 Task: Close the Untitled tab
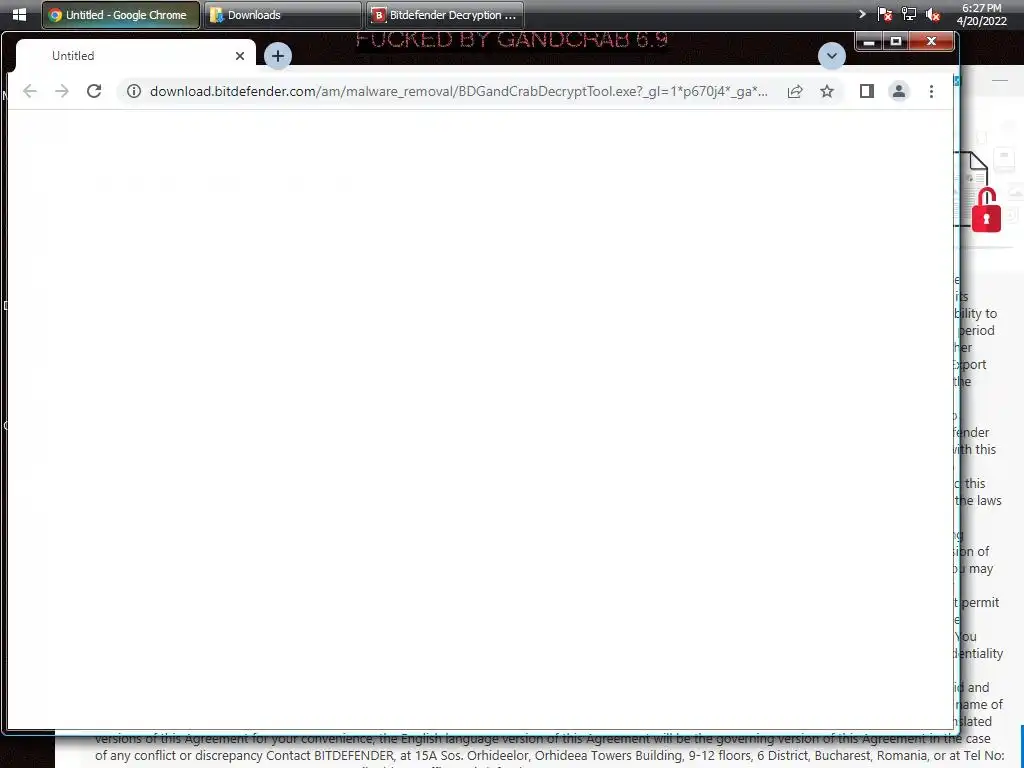pos(240,56)
